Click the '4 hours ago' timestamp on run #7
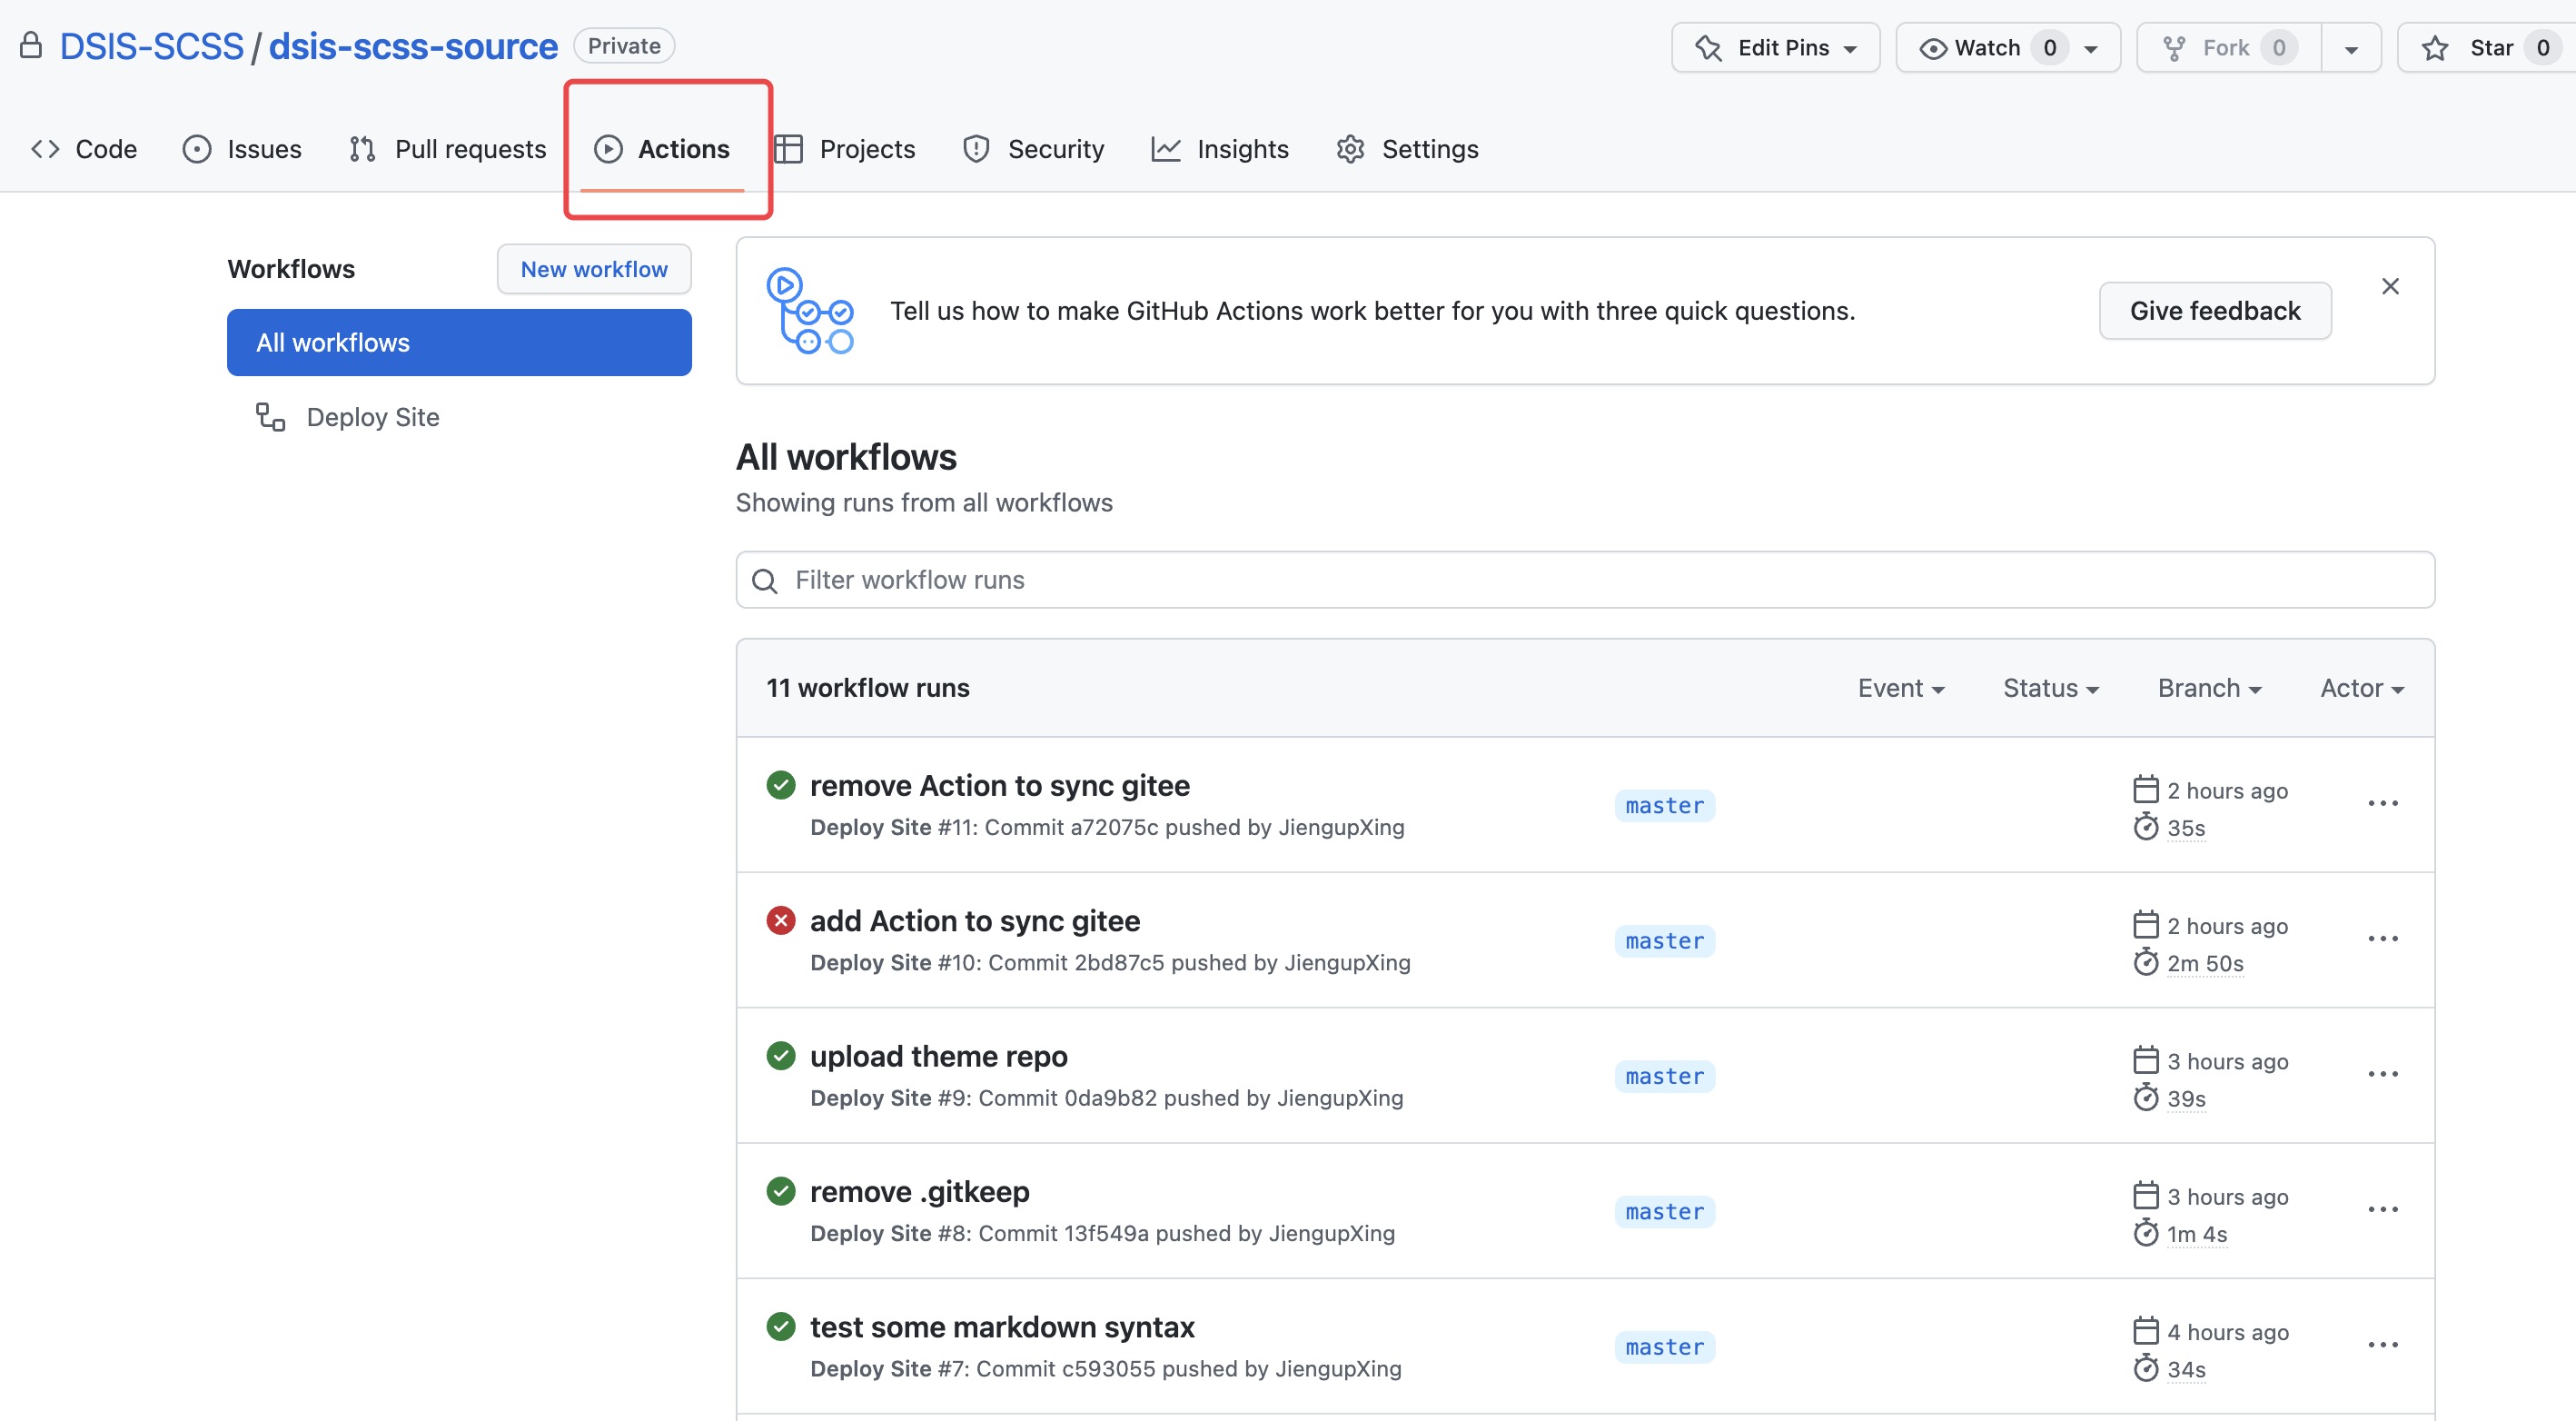Screen dimensions: 2576x1421 (x=2228, y=1333)
